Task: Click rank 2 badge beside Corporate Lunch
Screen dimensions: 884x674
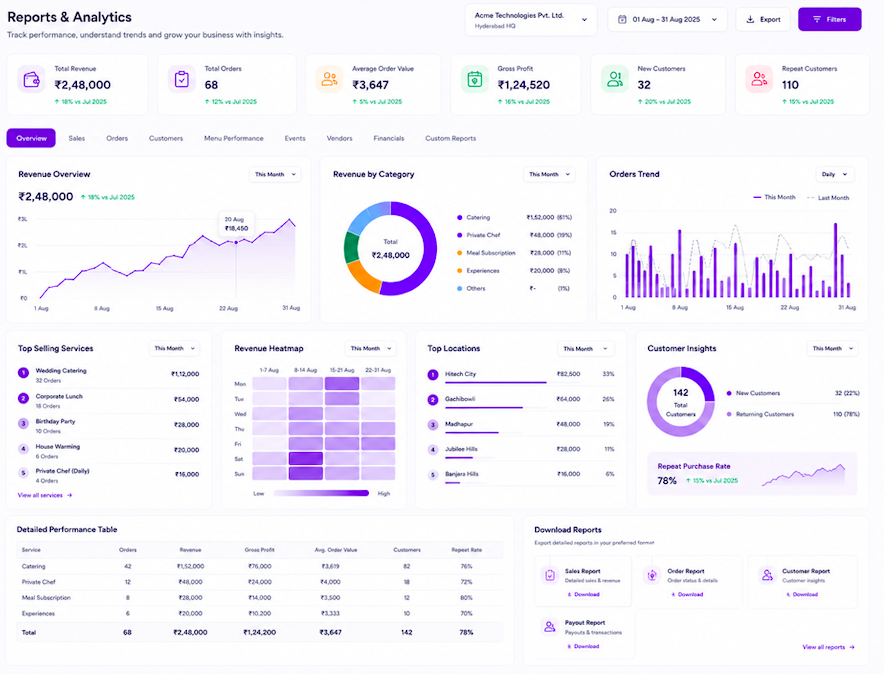Action: 23,398
